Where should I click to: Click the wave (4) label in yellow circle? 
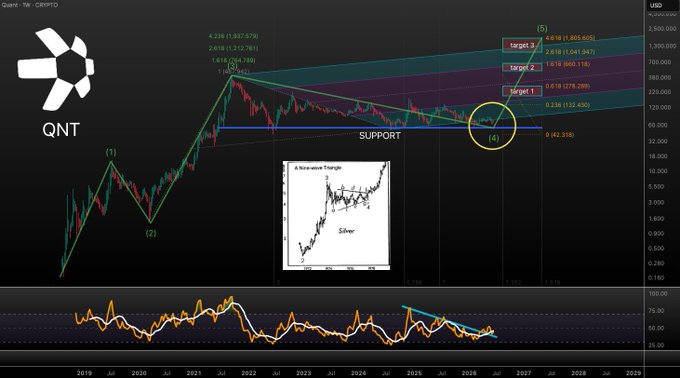pos(494,138)
